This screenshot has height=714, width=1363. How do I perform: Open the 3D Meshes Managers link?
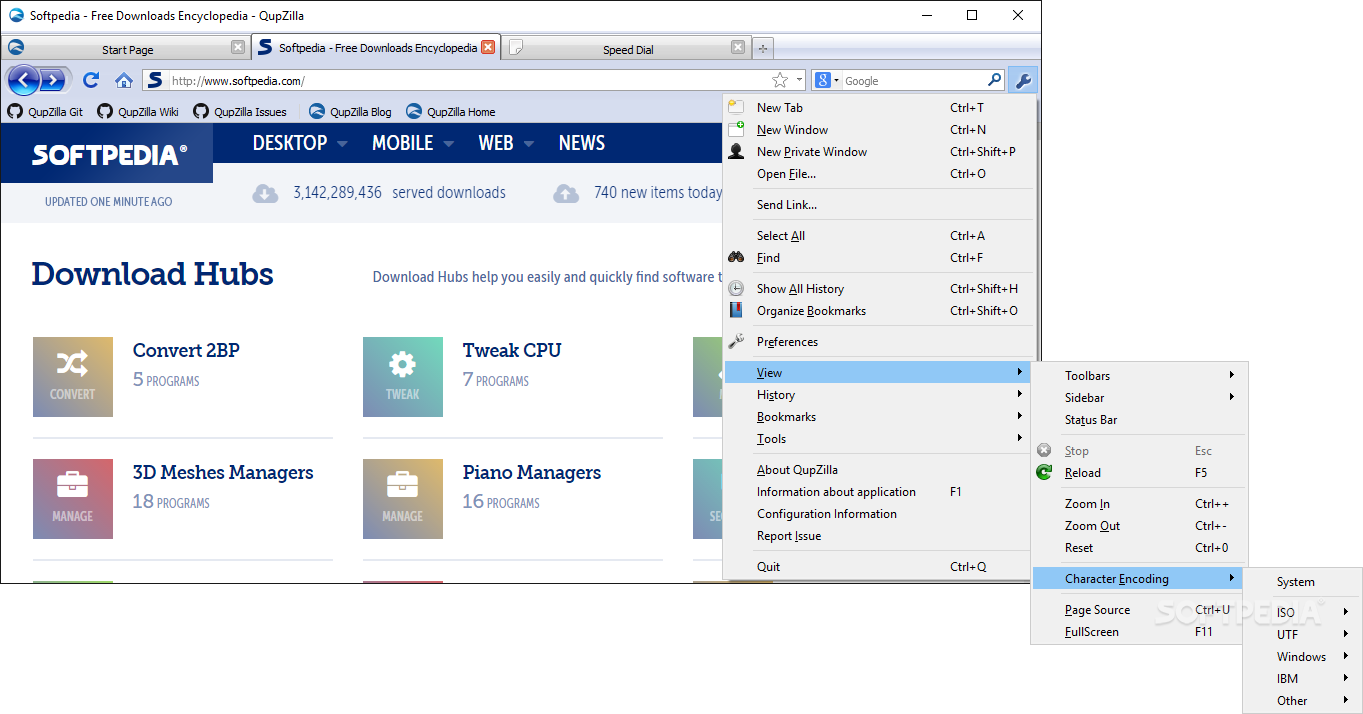point(223,472)
